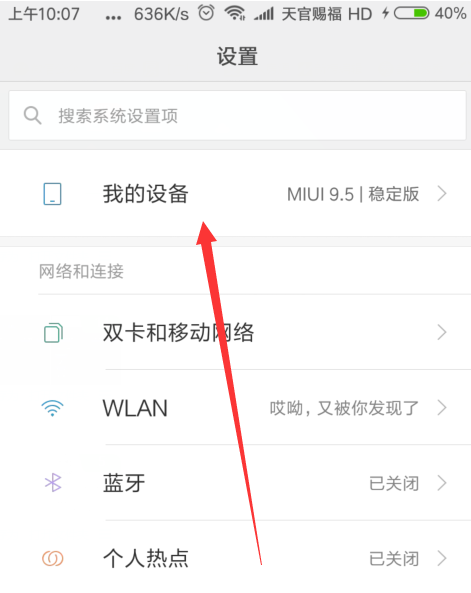This screenshot has height=593, width=471.
Task: Tap the alarm clock status icon
Action: pyautogui.click(x=206, y=13)
